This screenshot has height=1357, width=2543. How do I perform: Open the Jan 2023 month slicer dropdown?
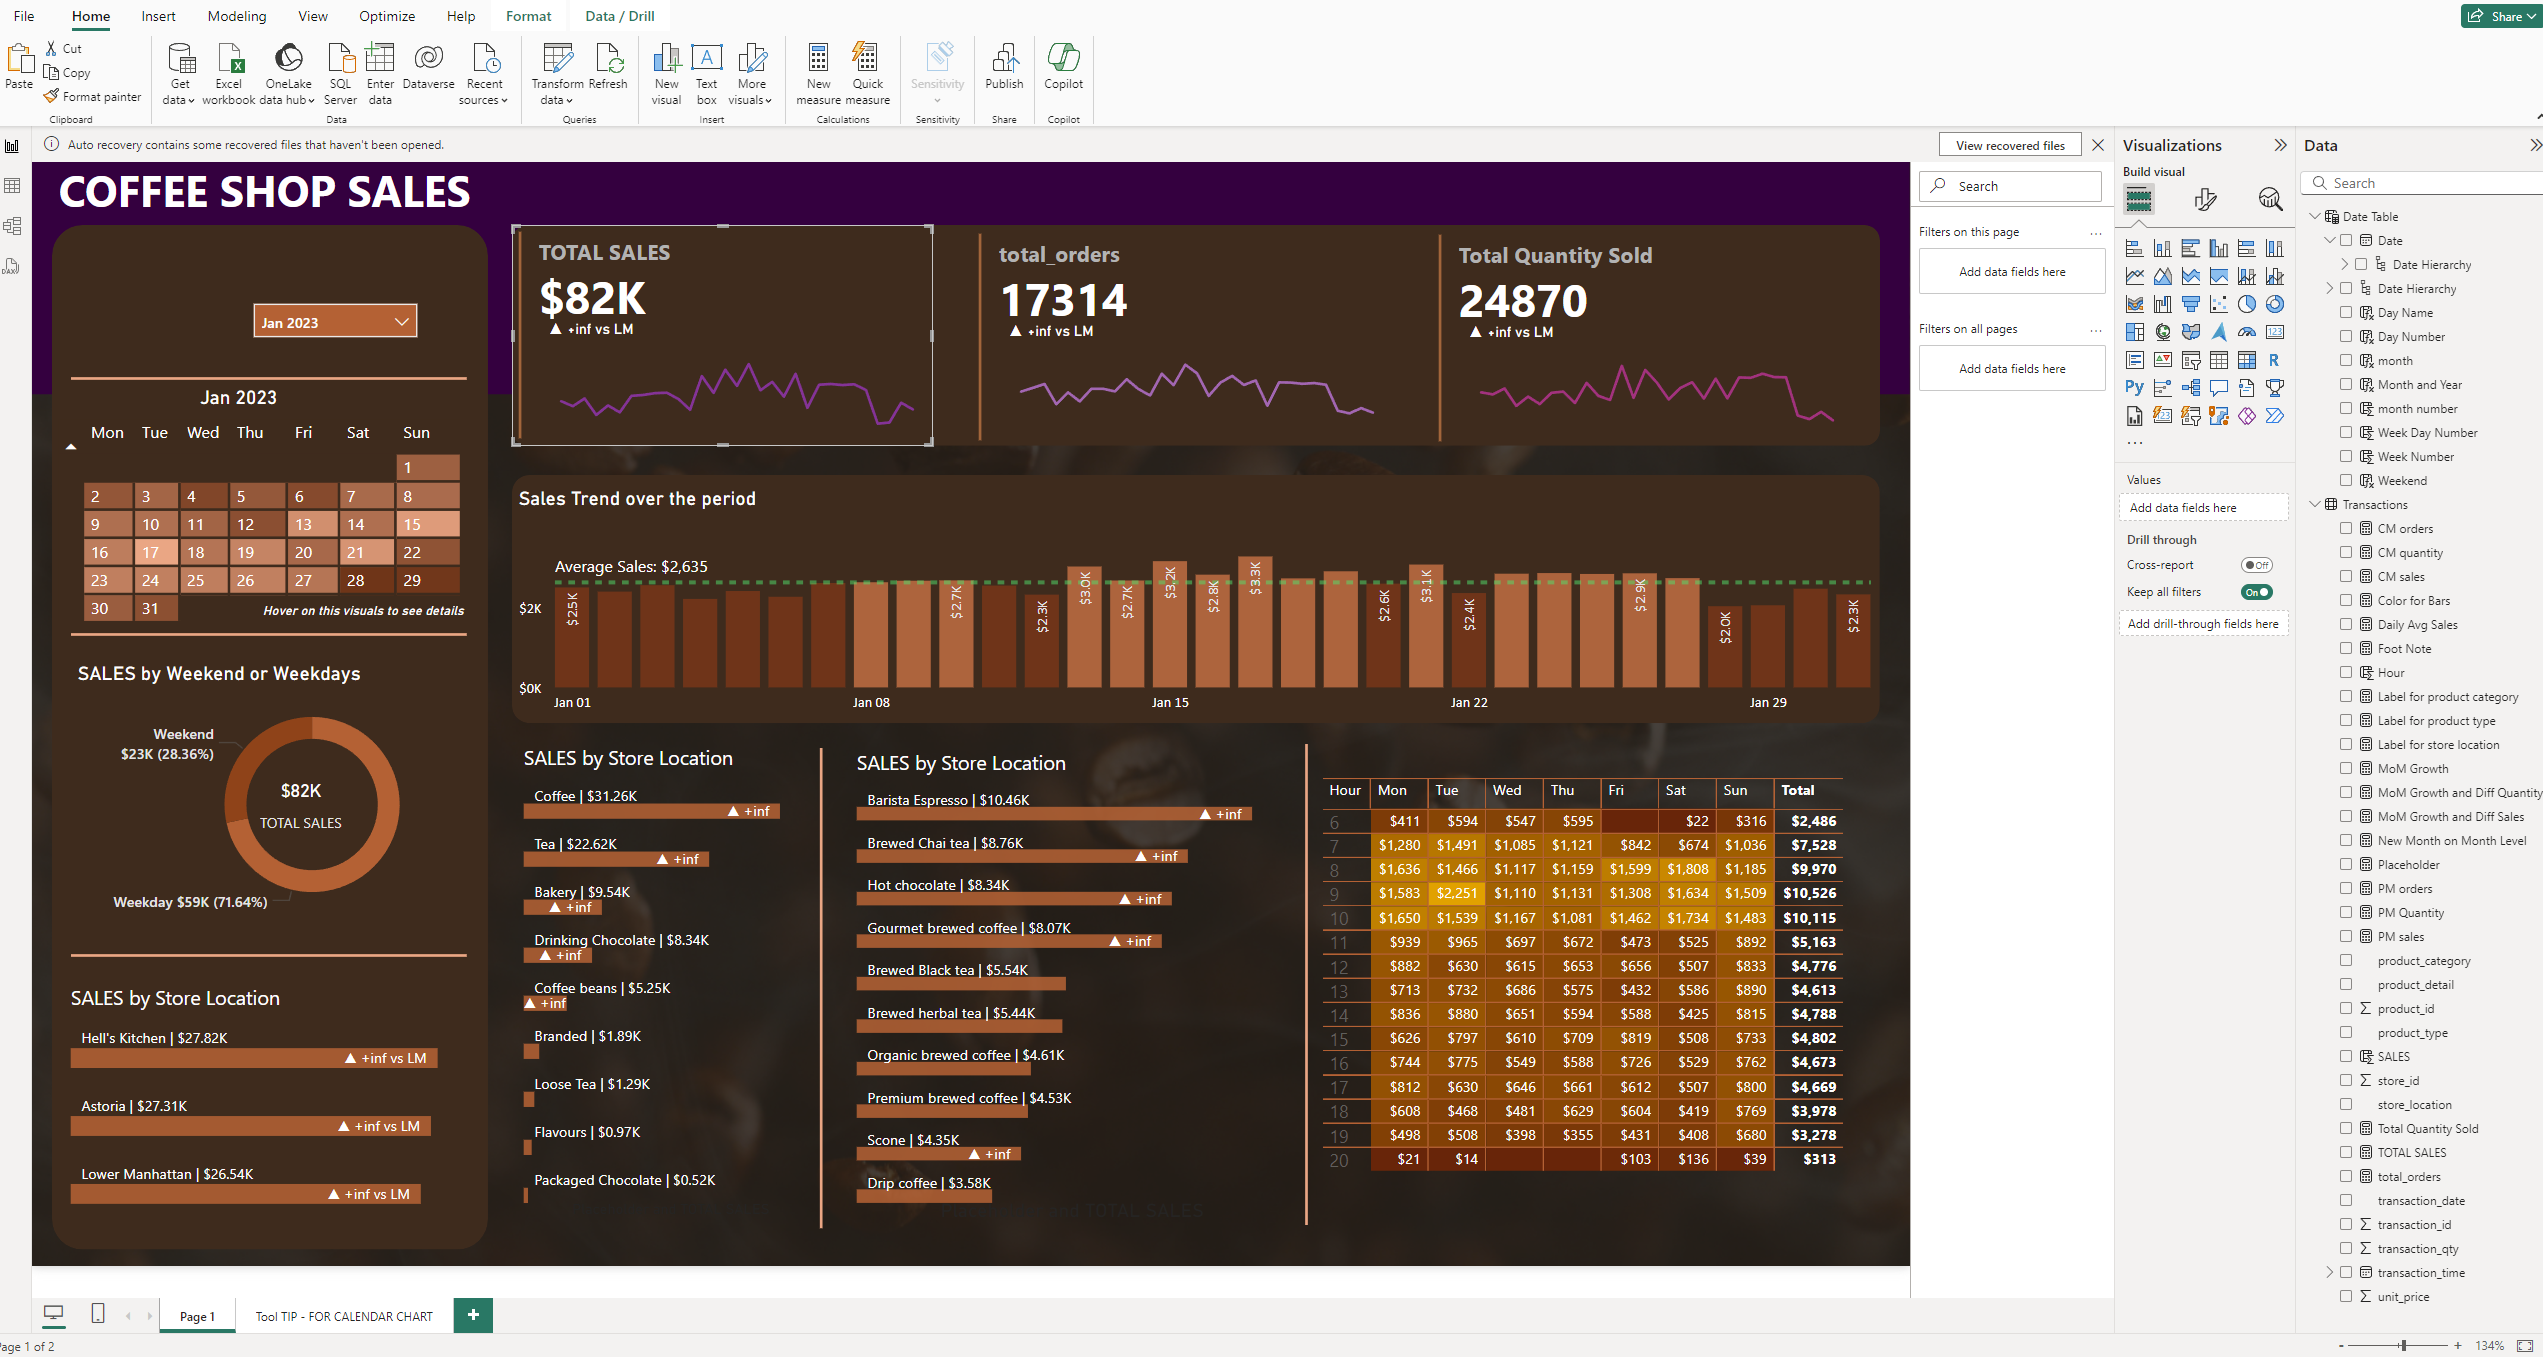(335, 321)
